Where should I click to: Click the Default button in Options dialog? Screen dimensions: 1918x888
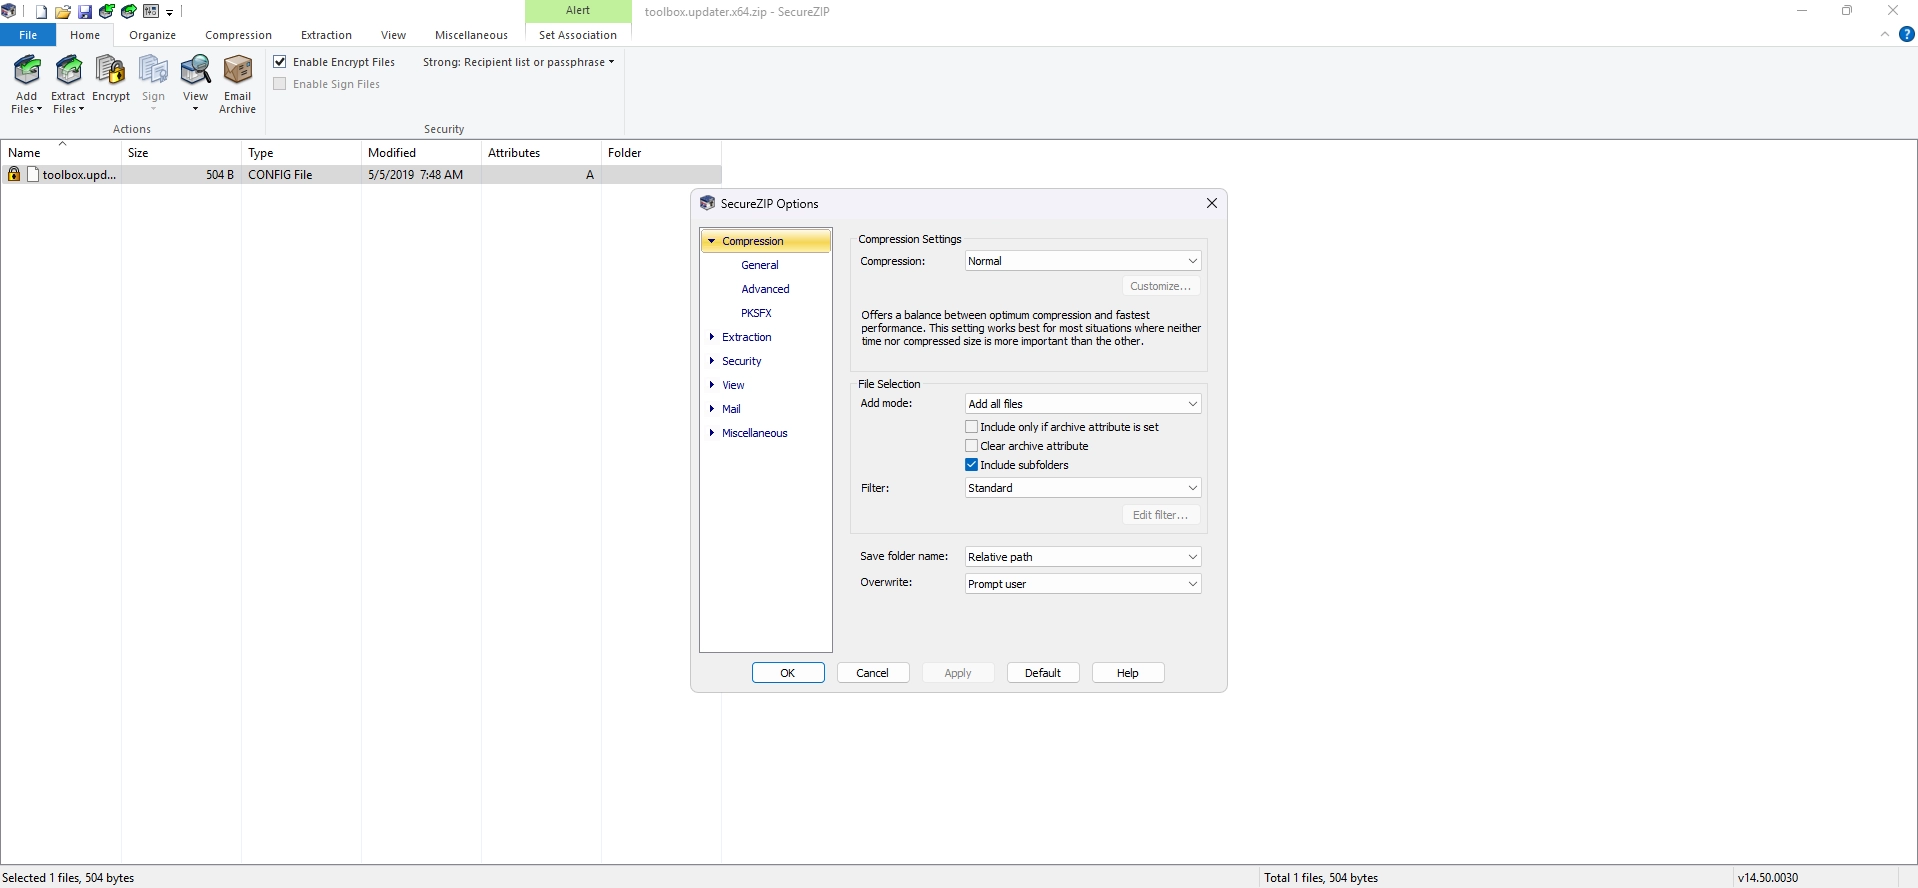pyautogui.click(x=1042, y=673)
